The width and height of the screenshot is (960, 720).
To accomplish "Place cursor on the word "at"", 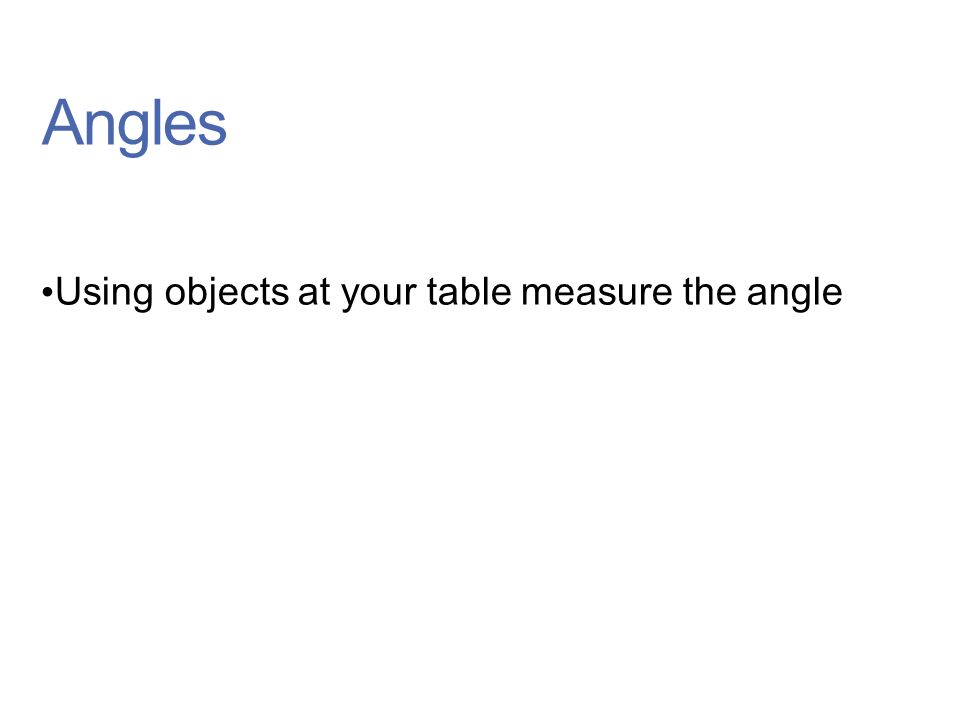I will (x=314, y=293).
